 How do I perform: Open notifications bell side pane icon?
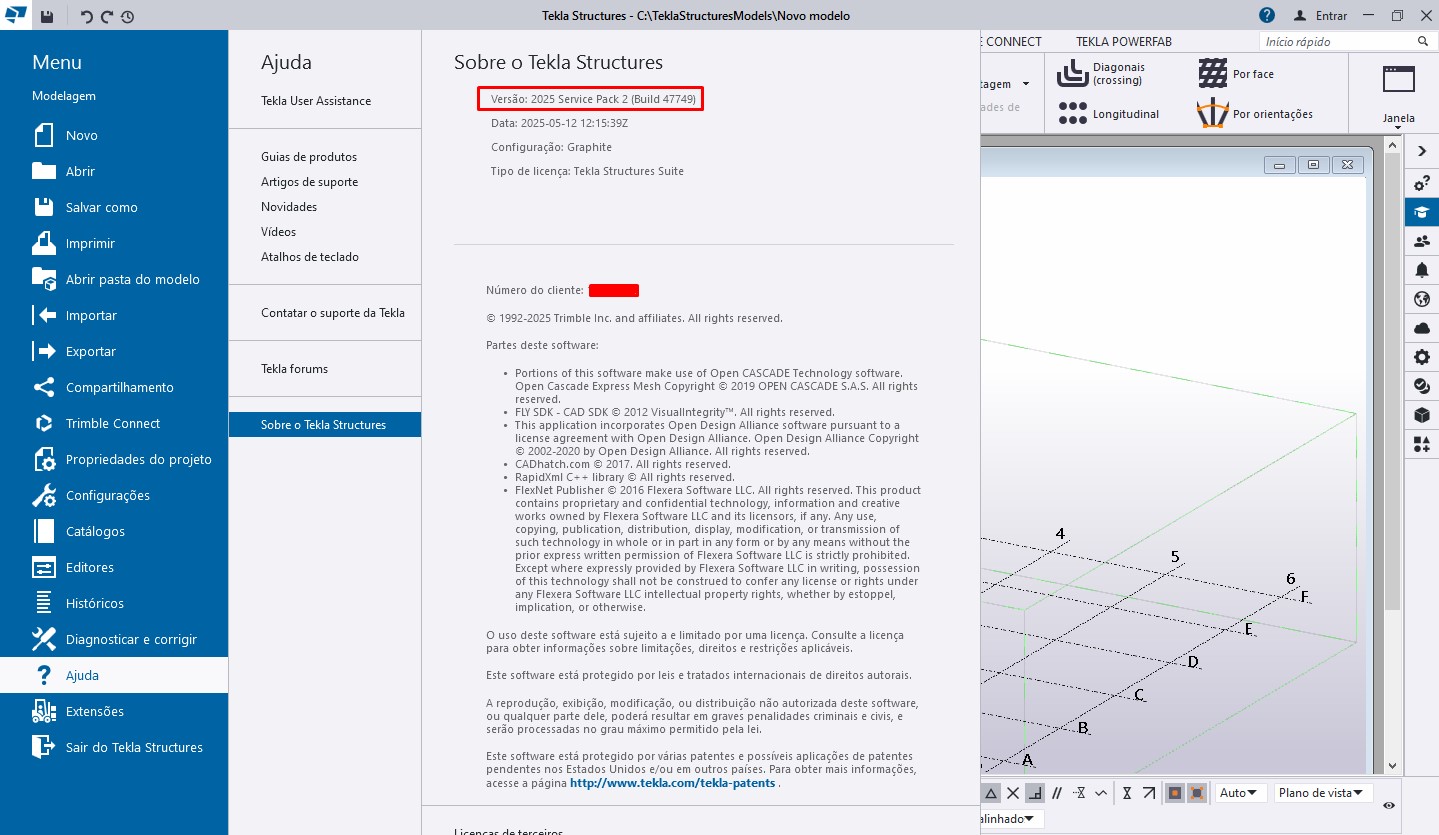(x=1422, y=270)
